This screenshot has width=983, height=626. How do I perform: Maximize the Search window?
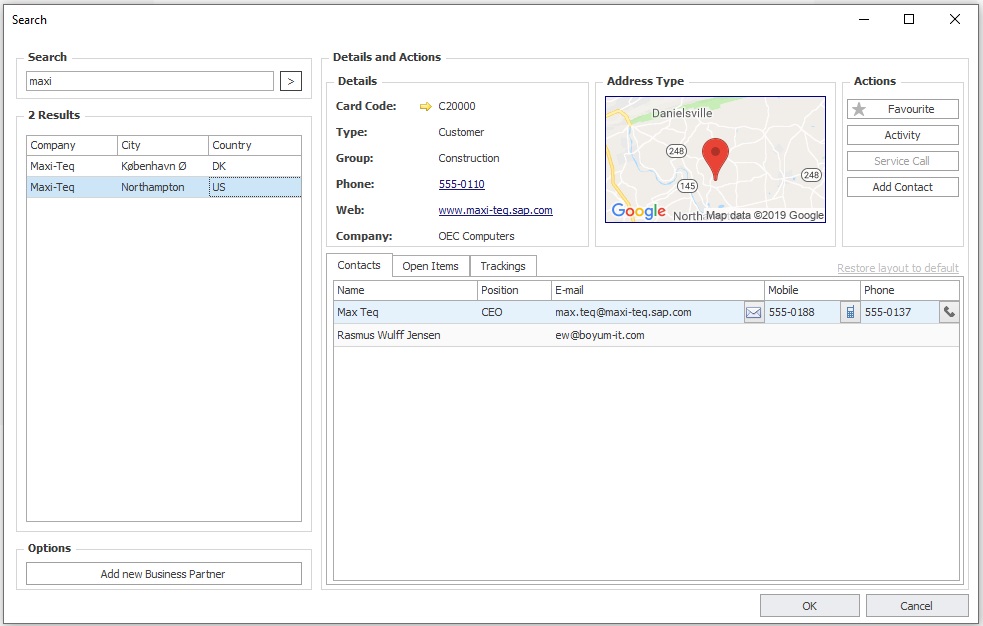point(909,19)
